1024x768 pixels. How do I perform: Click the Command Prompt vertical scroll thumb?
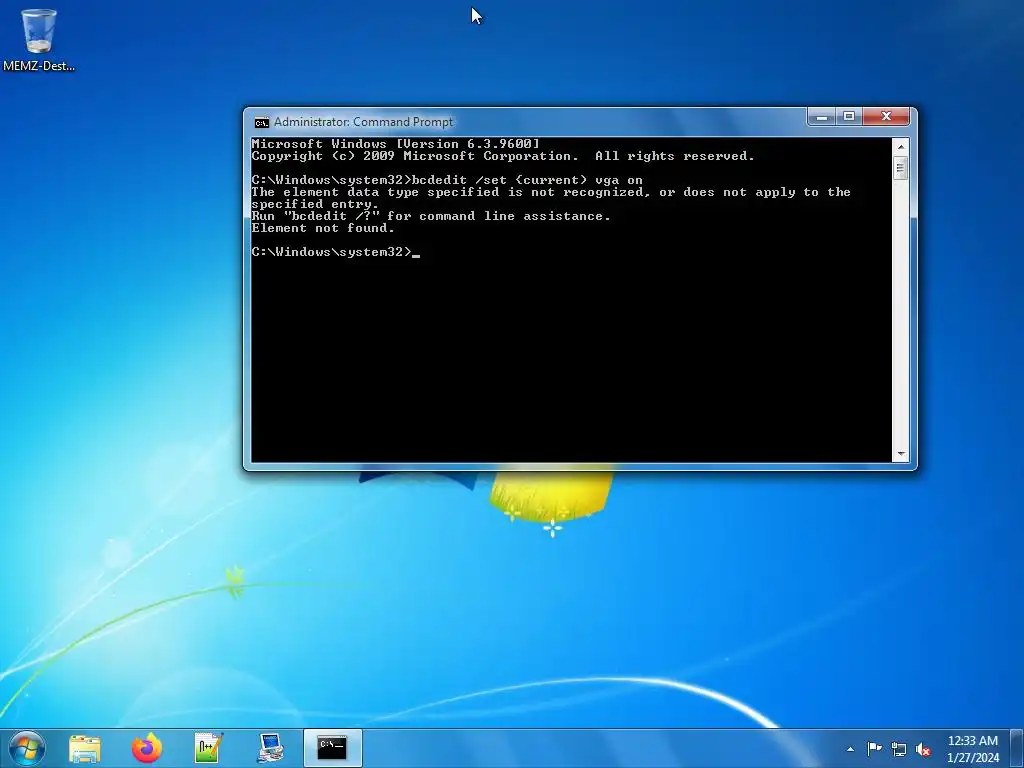(901, 168)
